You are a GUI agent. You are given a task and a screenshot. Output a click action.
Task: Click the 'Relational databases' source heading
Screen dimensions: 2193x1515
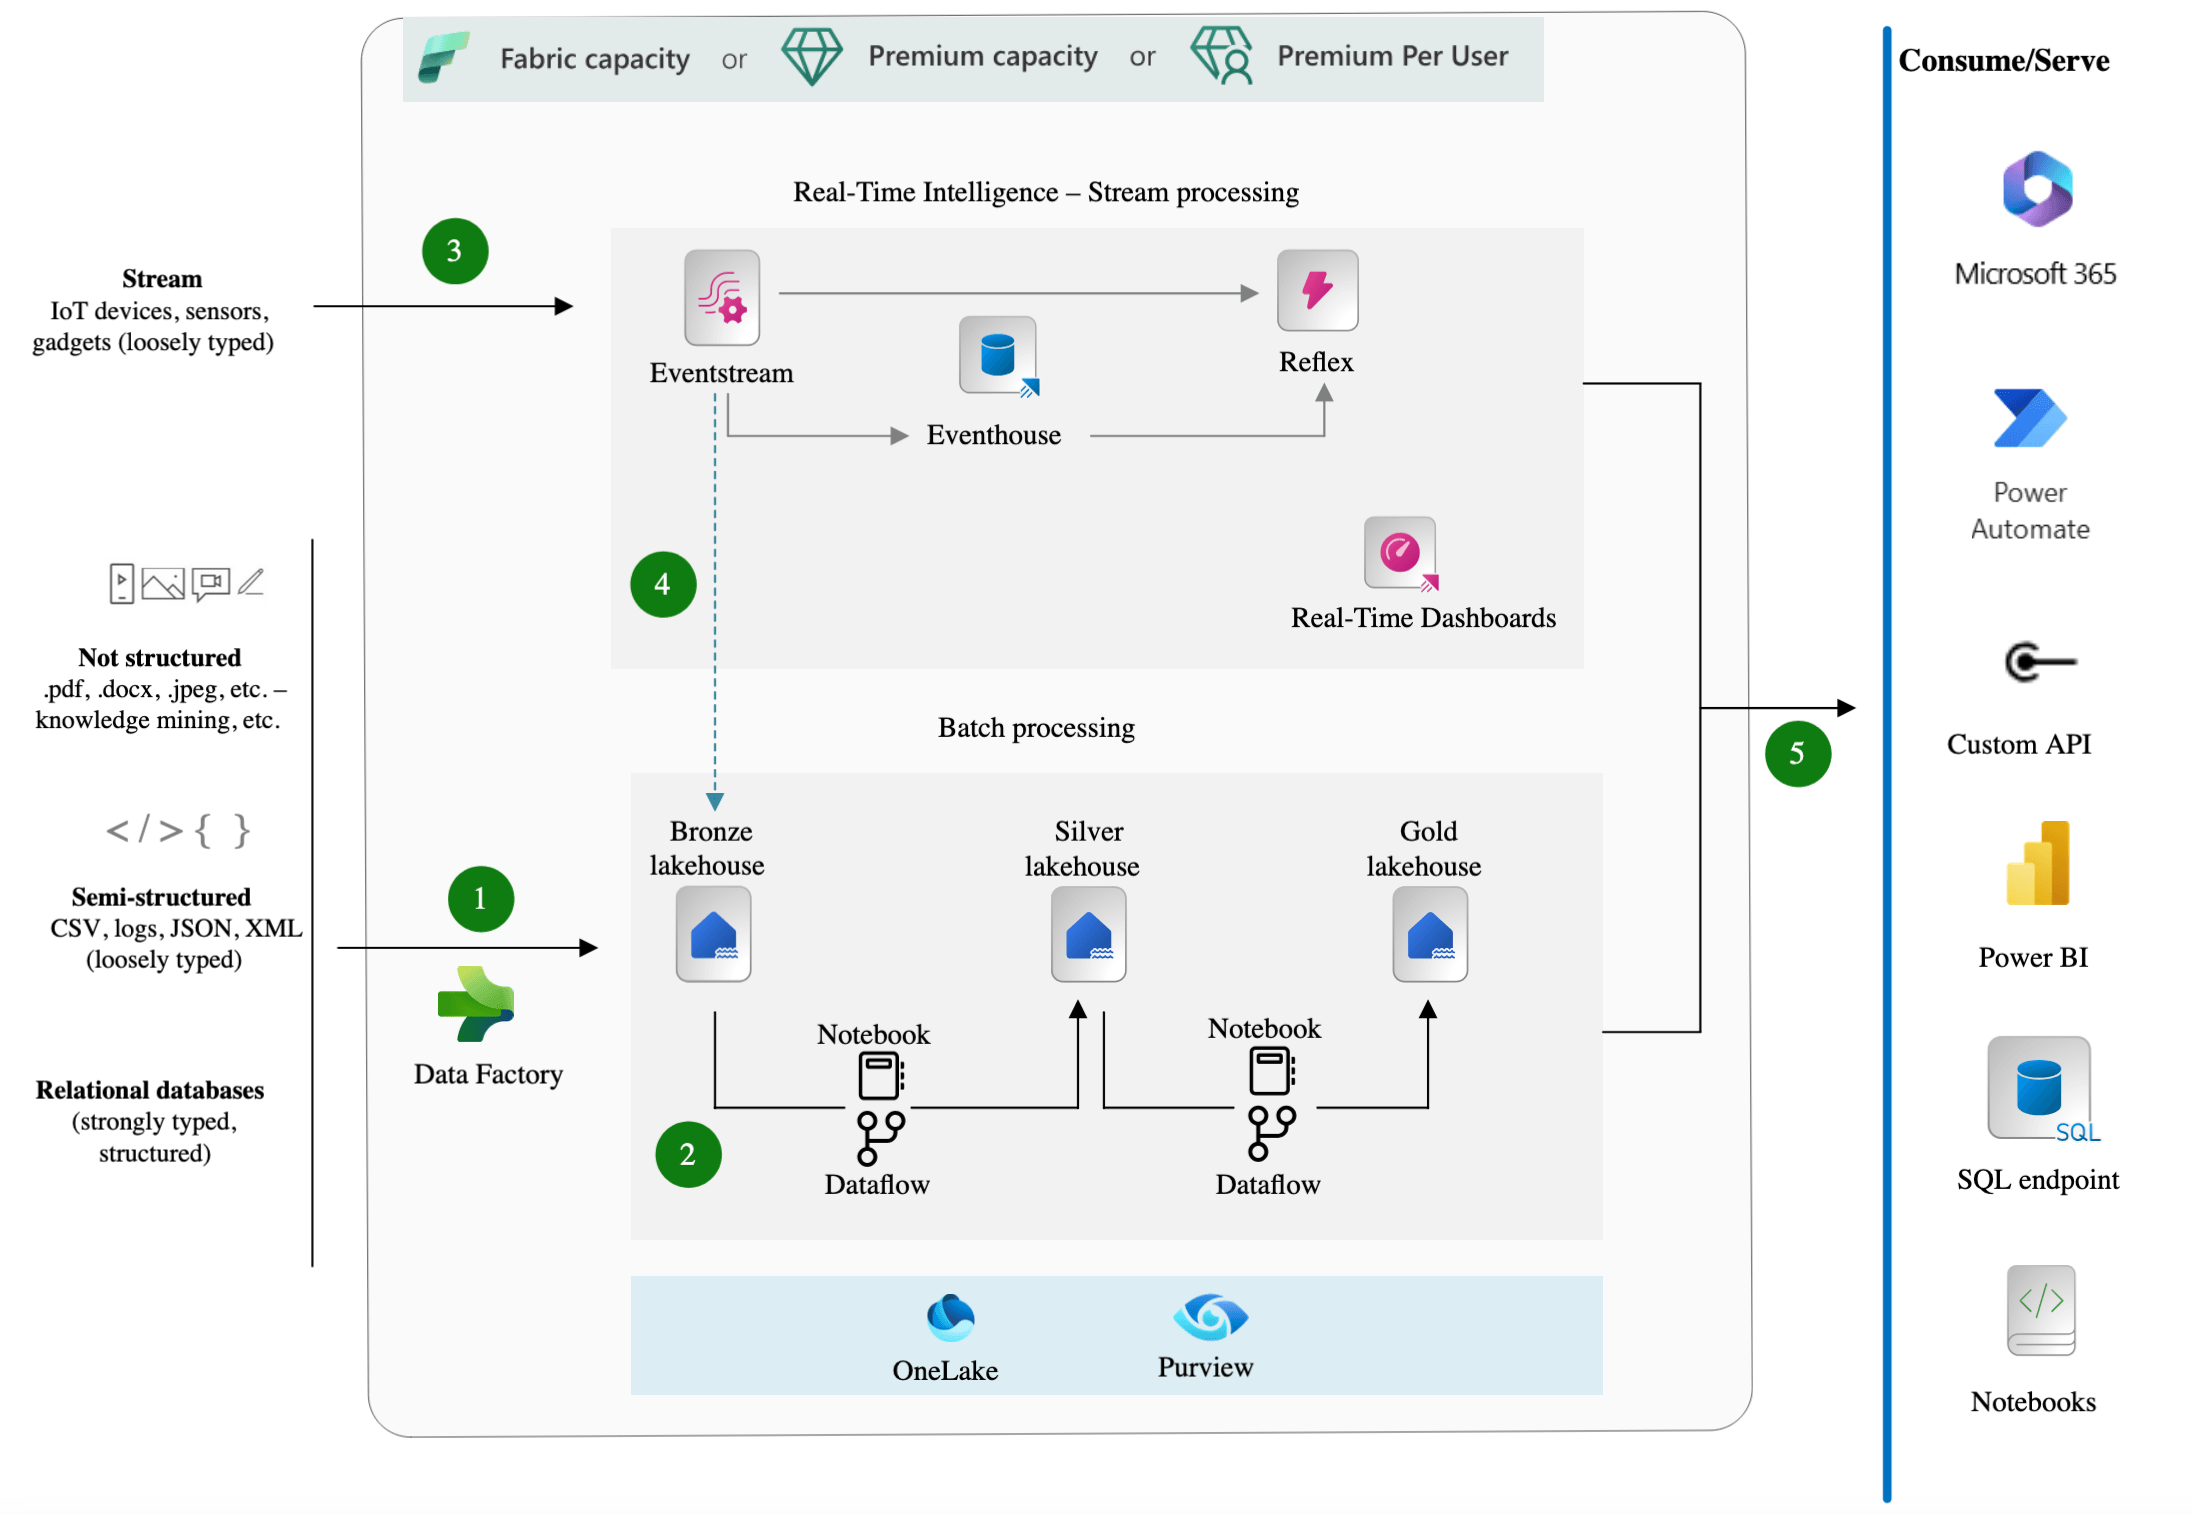[x=150, y=1090]
